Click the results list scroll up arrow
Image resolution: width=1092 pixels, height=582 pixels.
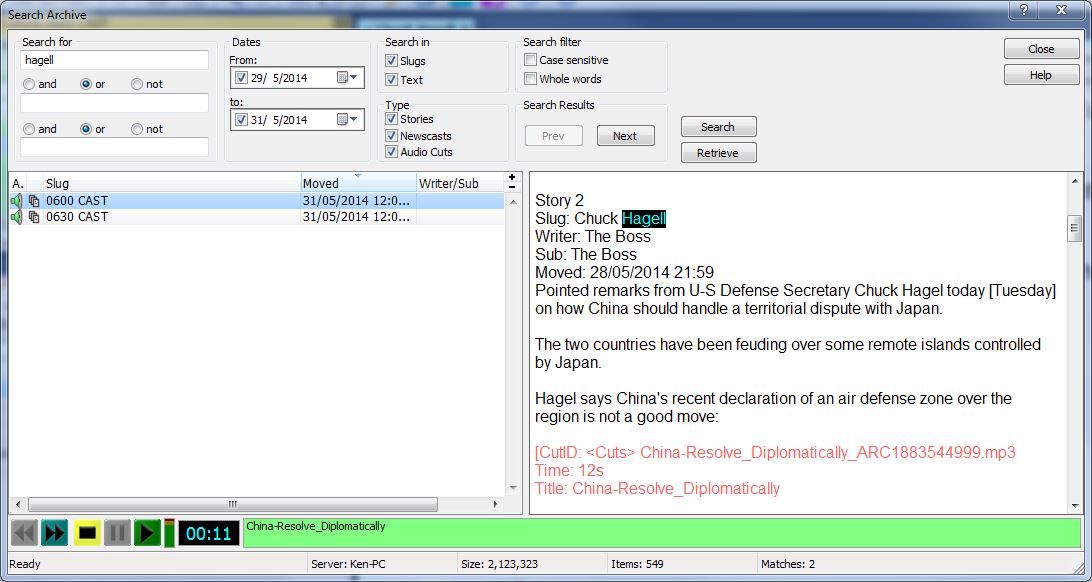pyautogui.click(x=513, y=202)
